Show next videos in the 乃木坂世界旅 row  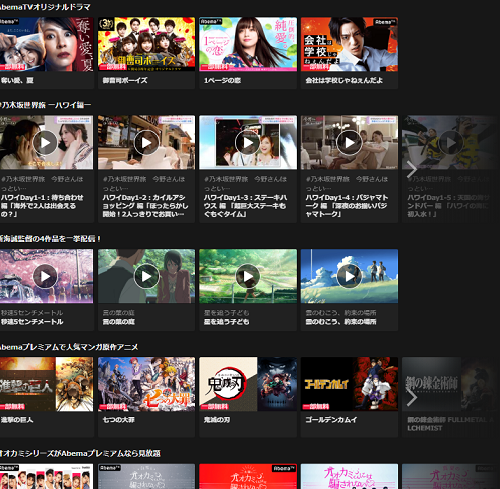412,169
